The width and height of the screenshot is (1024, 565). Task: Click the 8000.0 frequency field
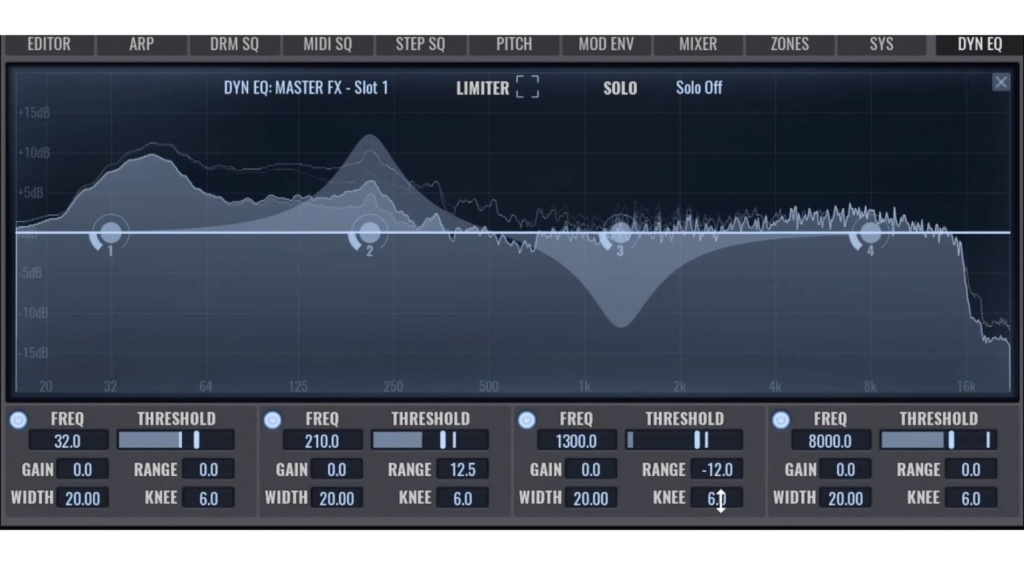click(830, 441)
